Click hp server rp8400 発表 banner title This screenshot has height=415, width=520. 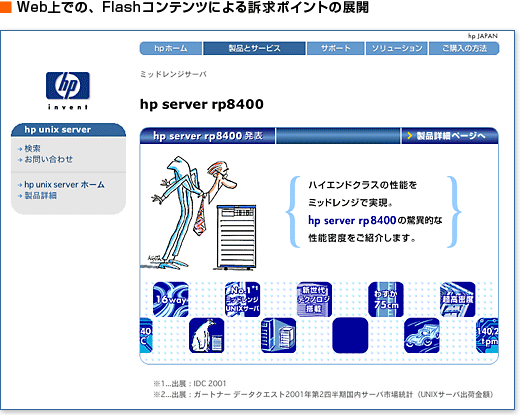point(208,136)
